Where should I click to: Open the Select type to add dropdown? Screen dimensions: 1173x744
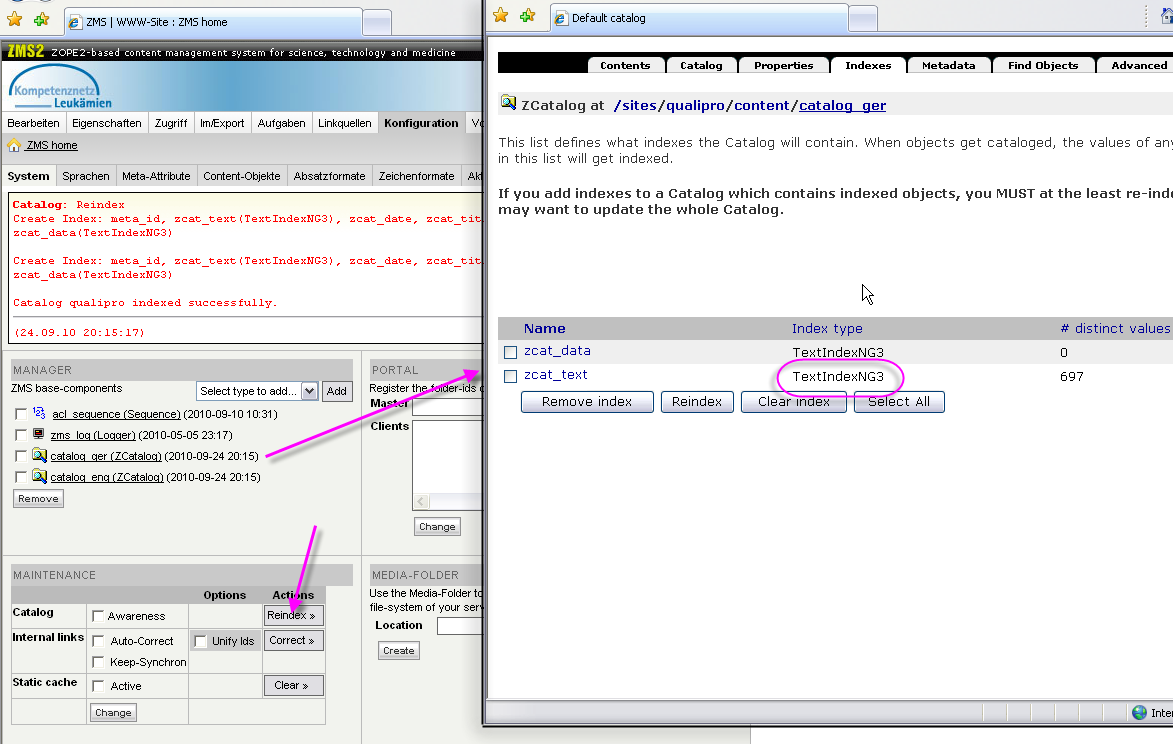click(x=257, y=391)
